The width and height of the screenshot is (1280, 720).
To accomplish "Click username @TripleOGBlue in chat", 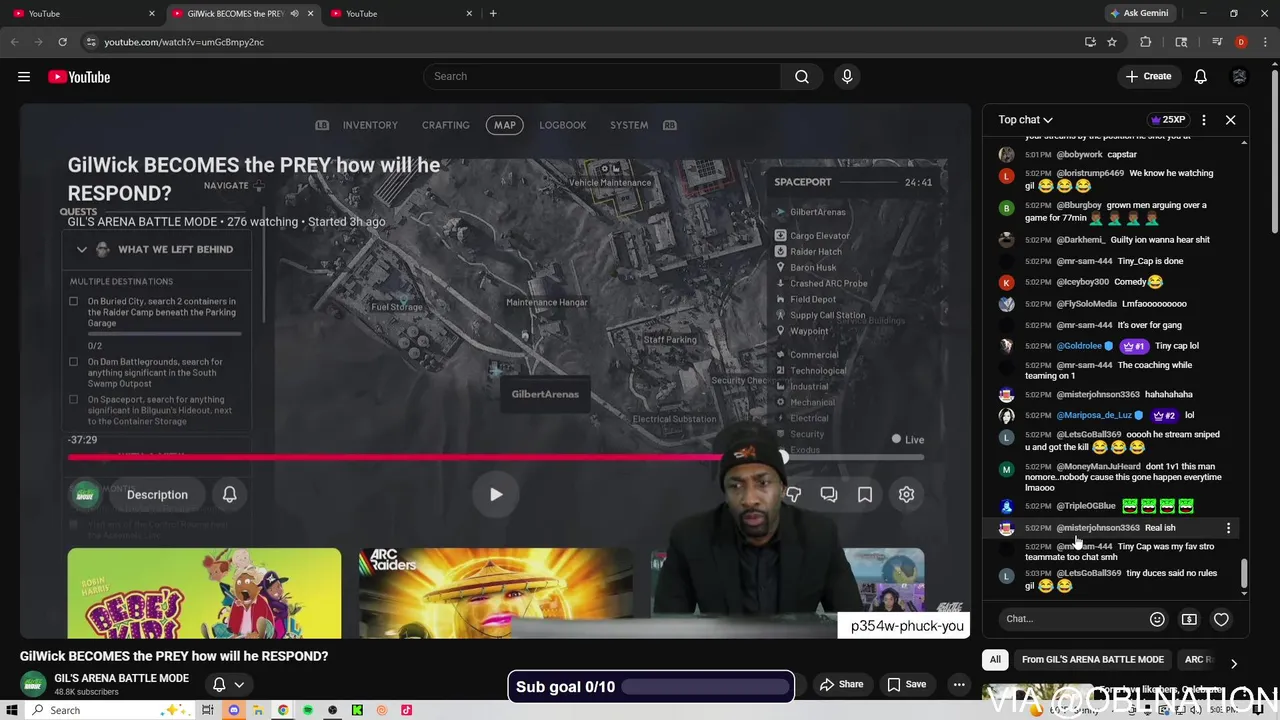I will pyautogui.click(x=1086, y=506).
